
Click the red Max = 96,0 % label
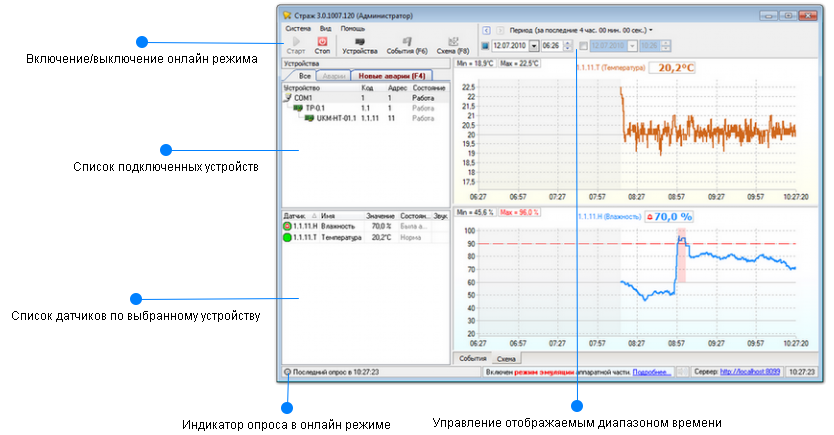tap(519, 212)
